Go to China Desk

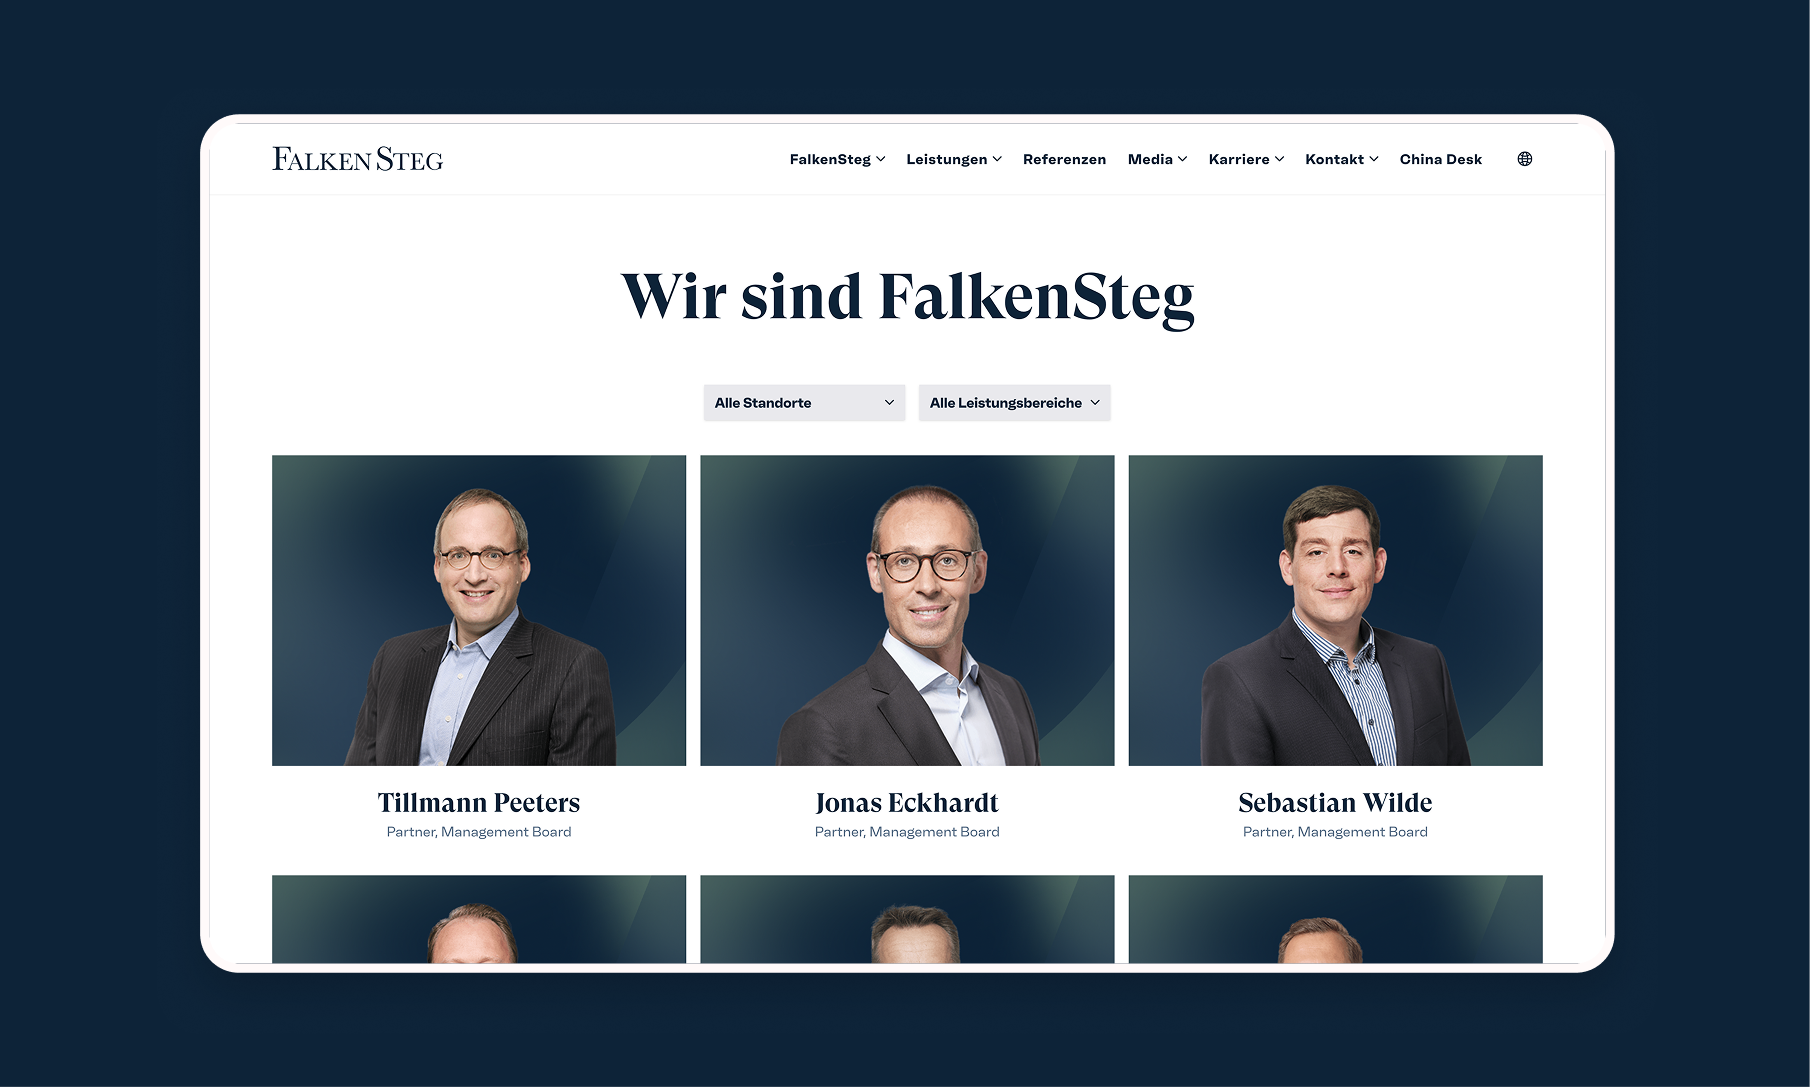click(x=1440, y=159)
